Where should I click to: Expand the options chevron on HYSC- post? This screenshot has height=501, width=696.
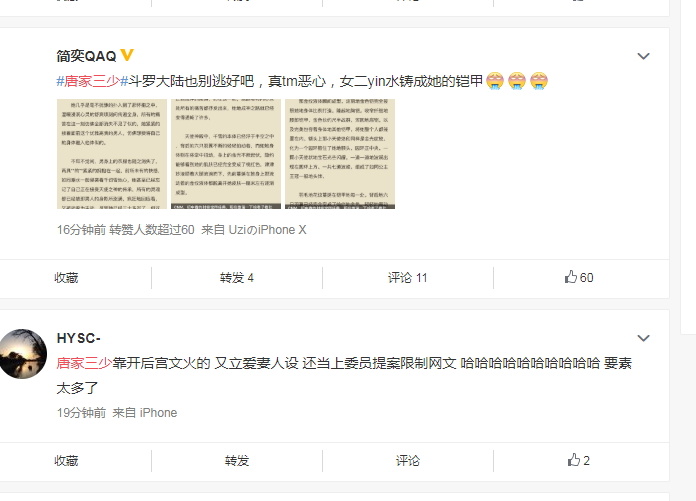pos(643,338)
